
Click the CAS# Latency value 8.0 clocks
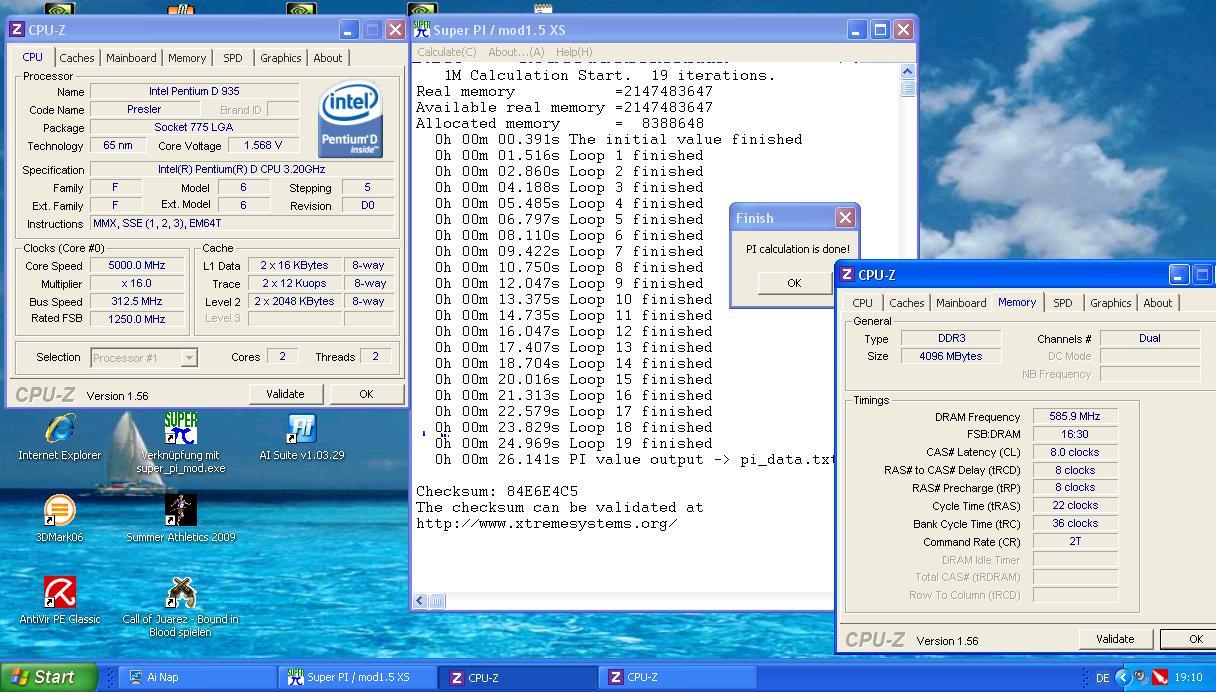1075,452
